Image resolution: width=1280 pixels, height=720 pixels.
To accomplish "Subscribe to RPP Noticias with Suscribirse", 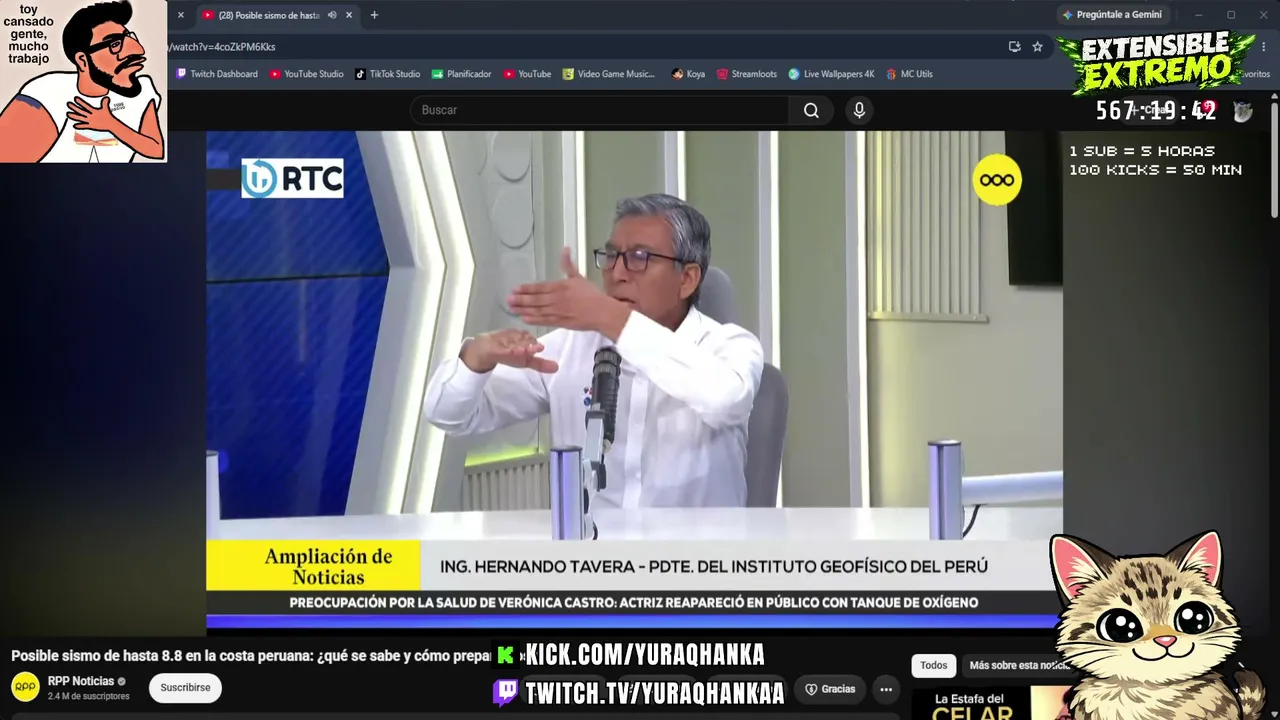I will [x=185, y=688].
